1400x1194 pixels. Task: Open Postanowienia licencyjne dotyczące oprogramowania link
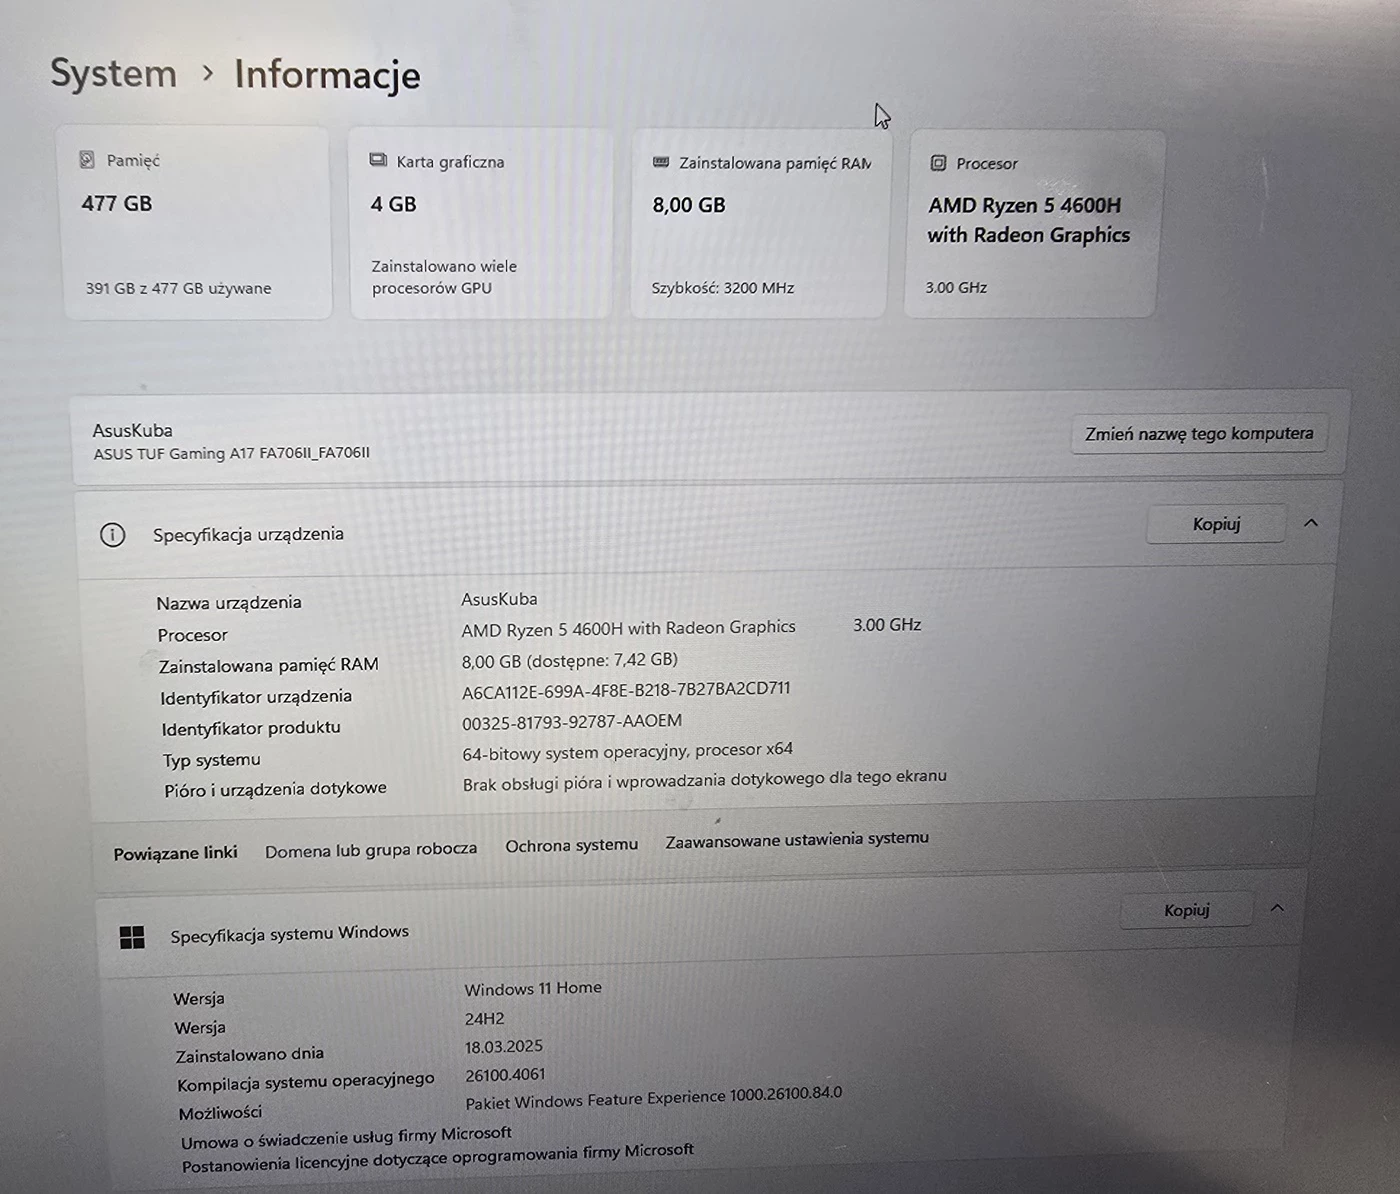tap(438, 1158)
